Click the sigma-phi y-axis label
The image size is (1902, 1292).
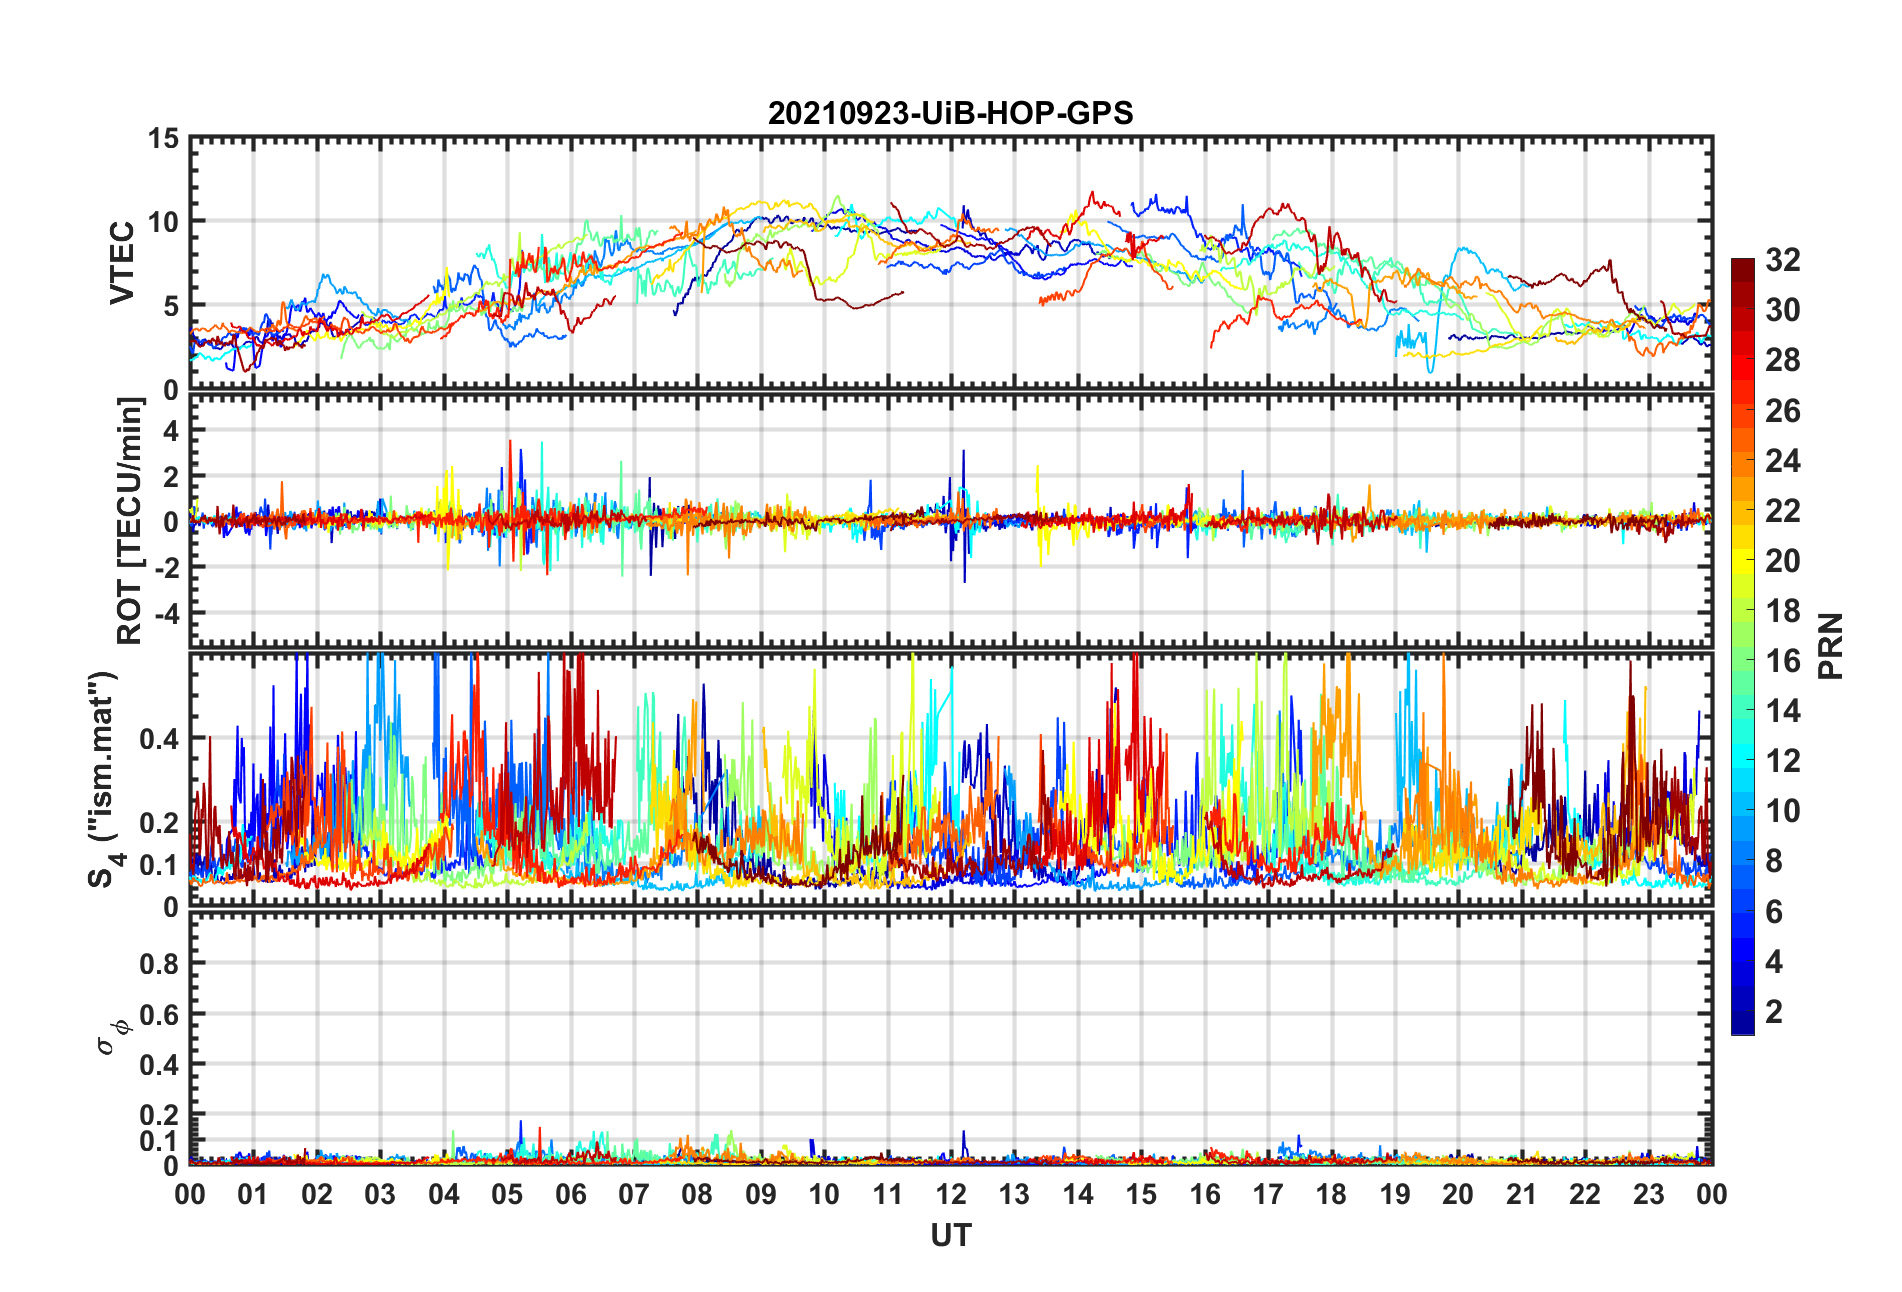(x=112, y=1036)
